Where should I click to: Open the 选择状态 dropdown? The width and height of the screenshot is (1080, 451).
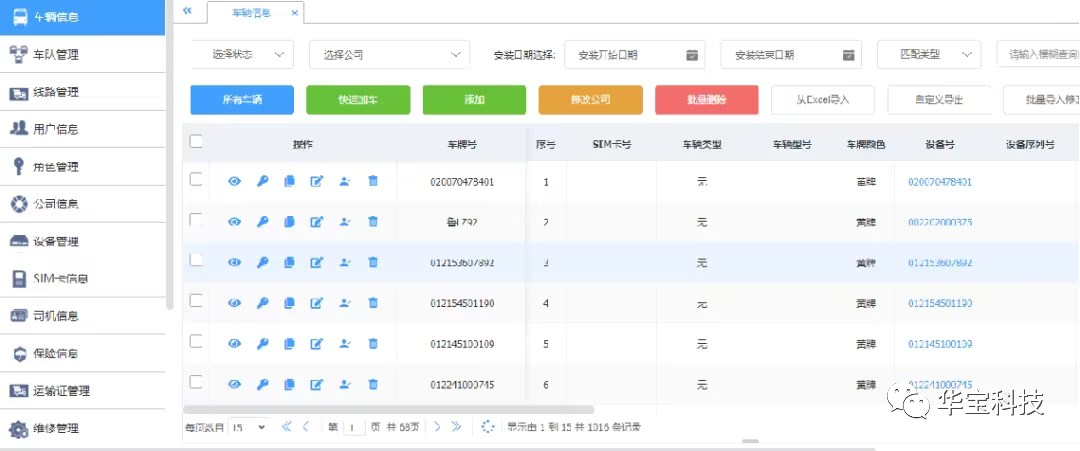coord(242,54)
